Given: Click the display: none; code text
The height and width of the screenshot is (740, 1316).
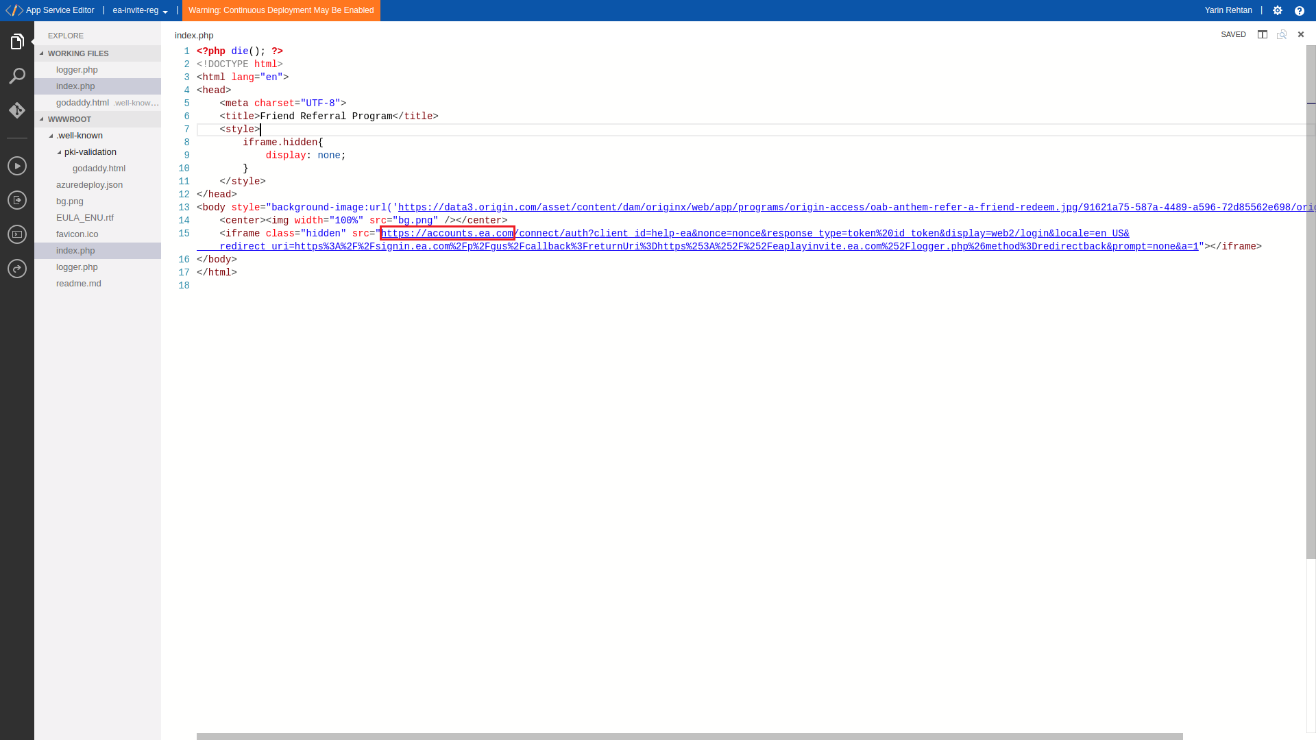Looking at the screenshot, I should [306, 155].
